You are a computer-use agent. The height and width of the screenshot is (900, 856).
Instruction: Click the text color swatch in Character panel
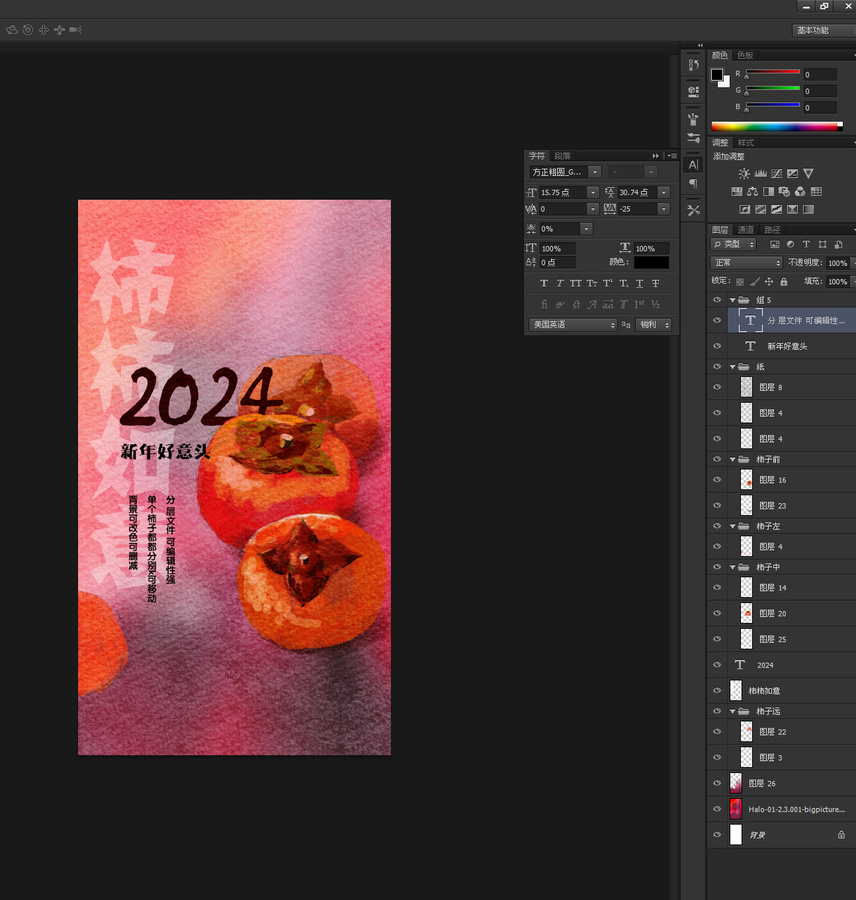point(652,262)
